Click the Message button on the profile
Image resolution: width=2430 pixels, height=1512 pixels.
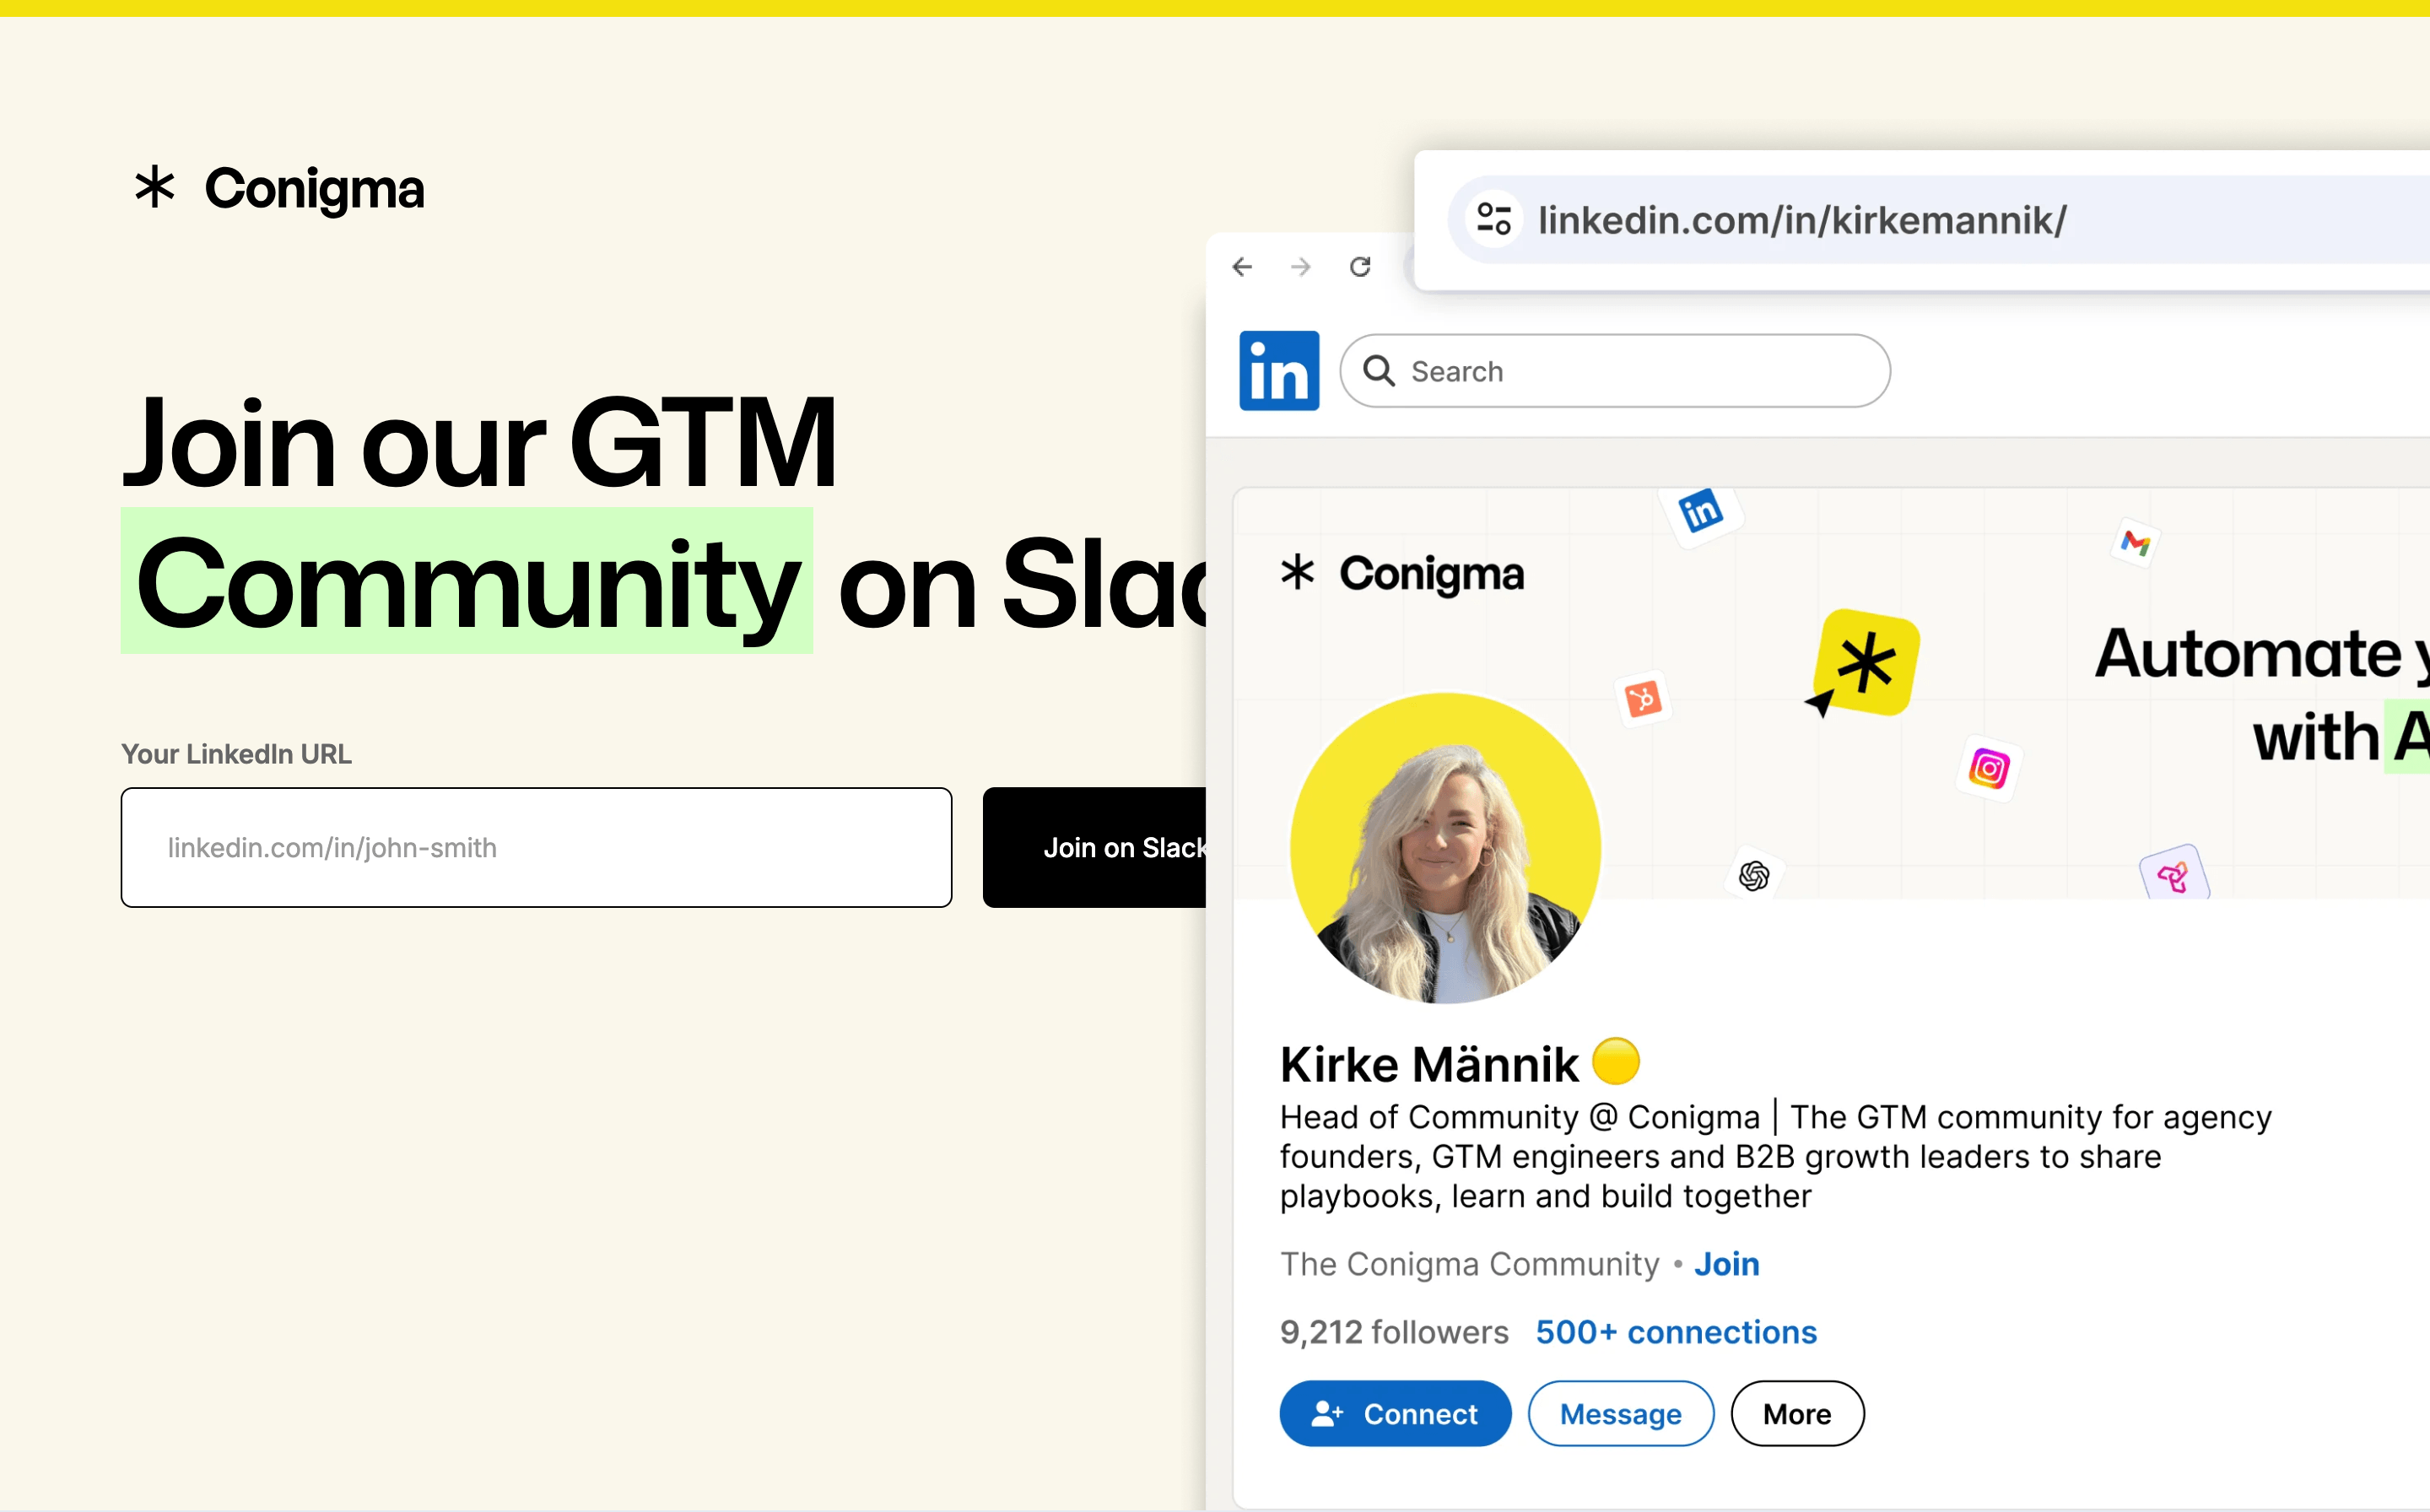click(x=1620, y=1413)
